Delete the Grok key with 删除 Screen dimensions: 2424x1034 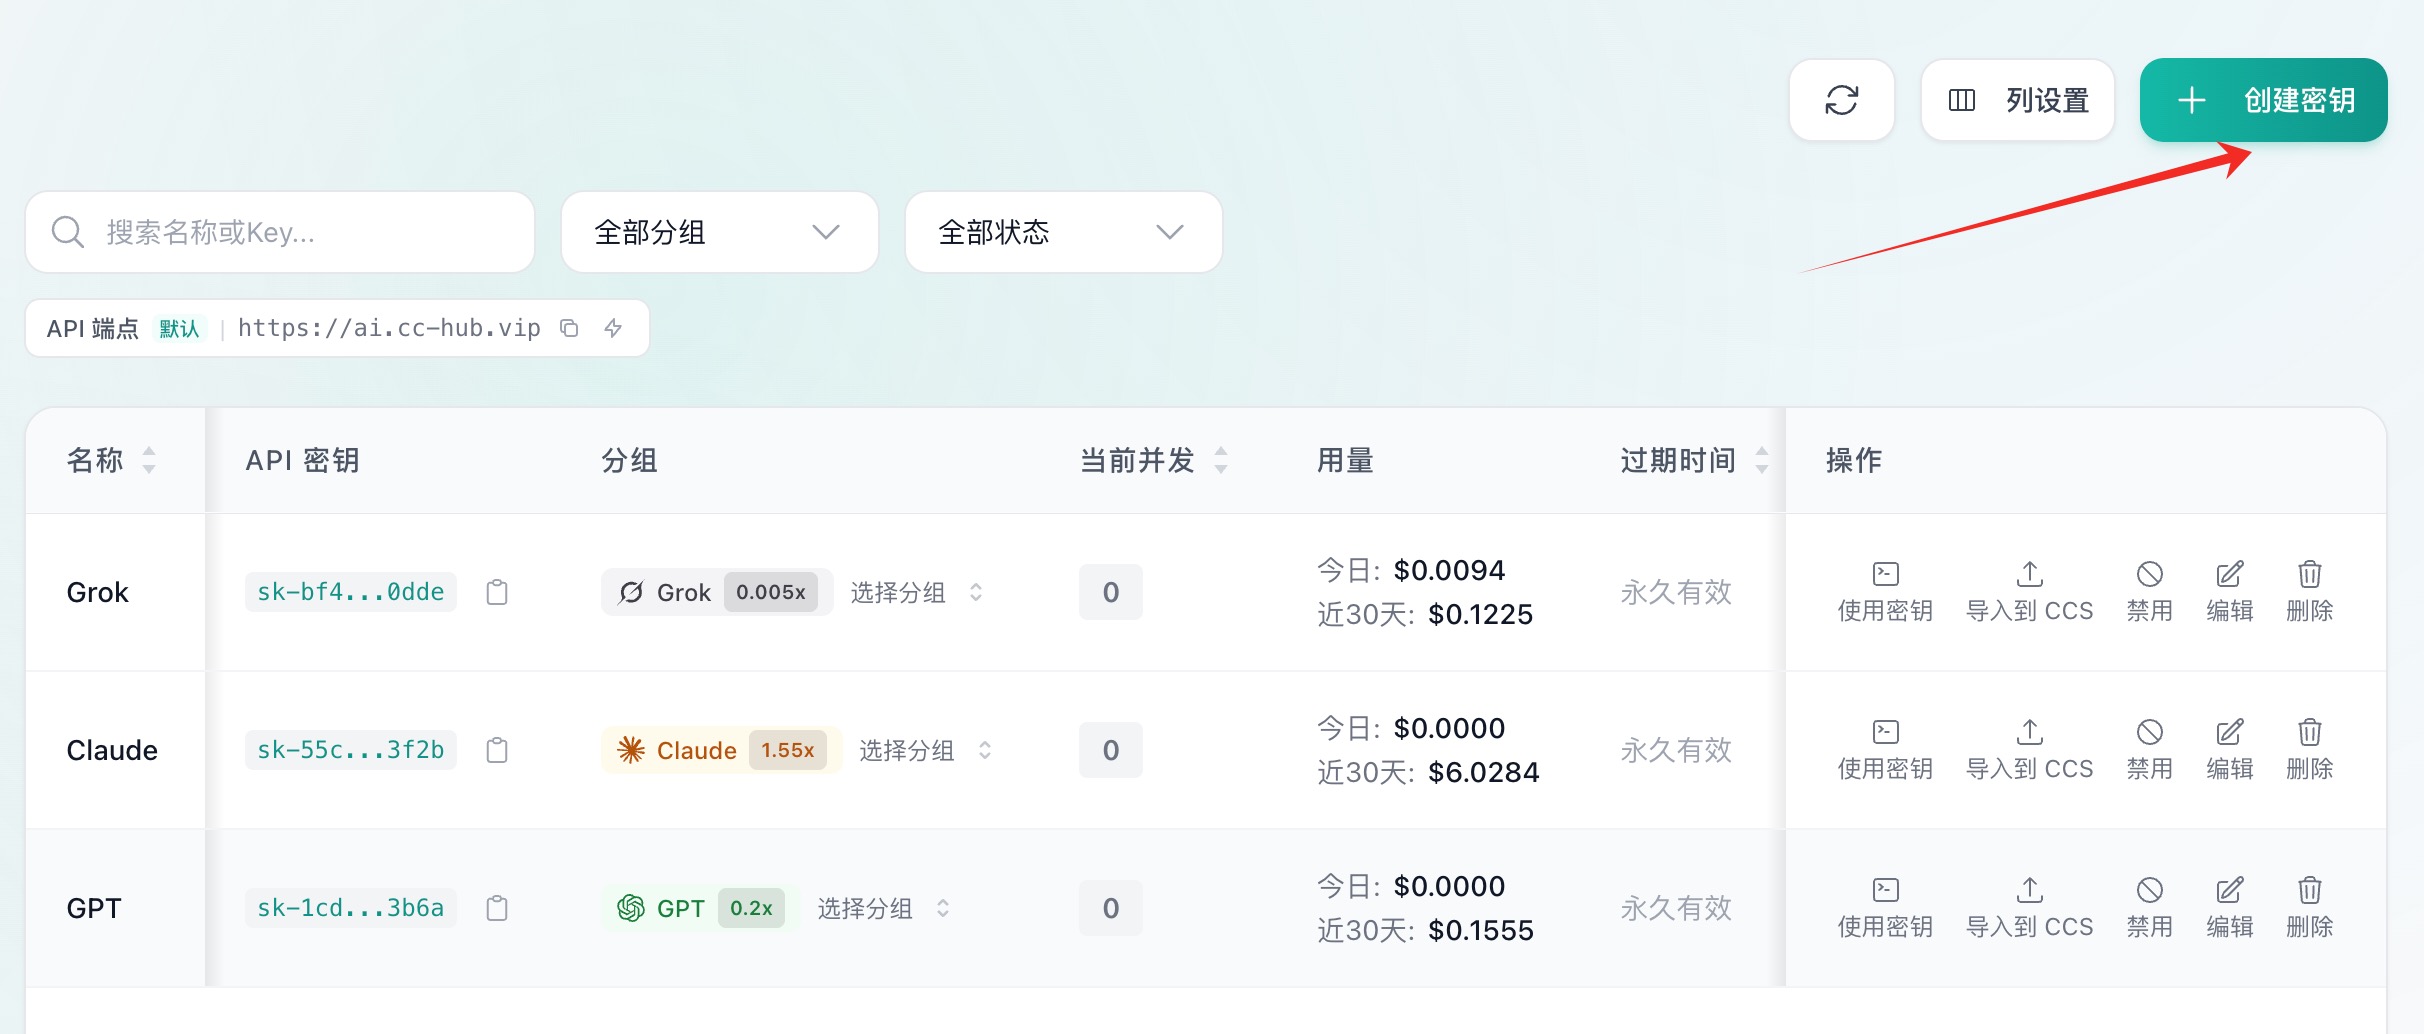pyautogui.click(x=2310, y=592)
